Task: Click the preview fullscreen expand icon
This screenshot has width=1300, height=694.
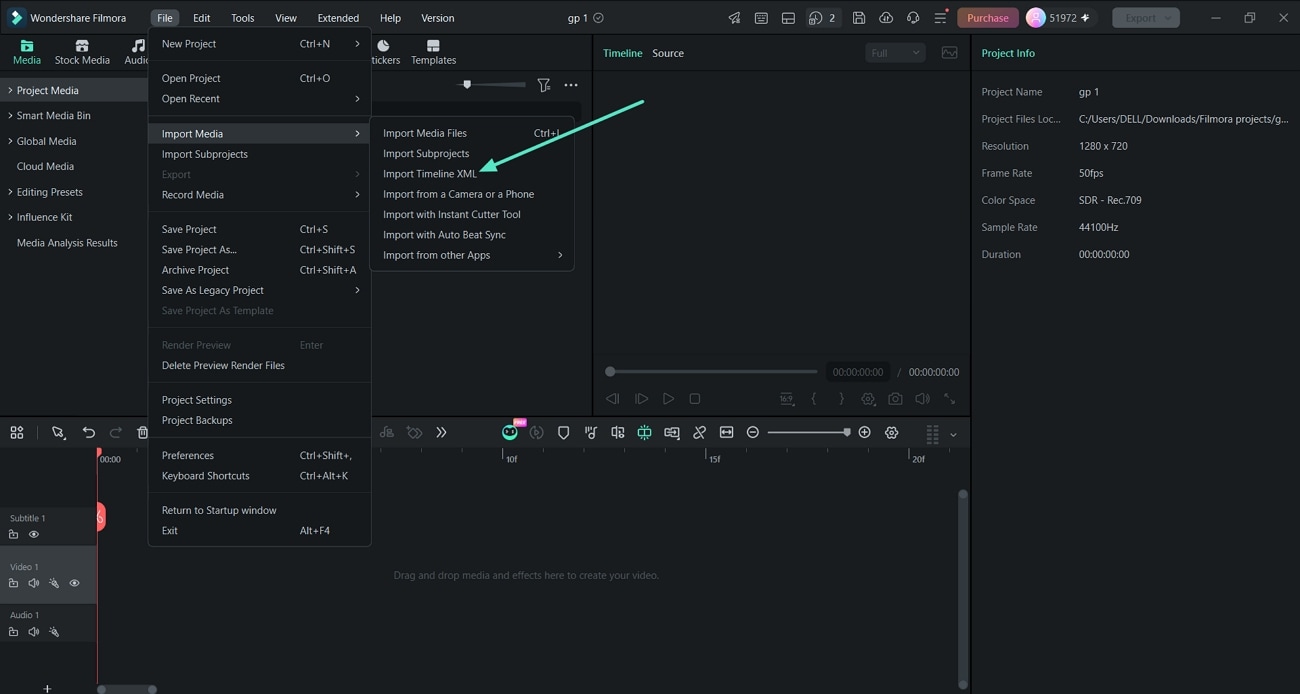Action: pyautogui.click(x=949, y=399)
